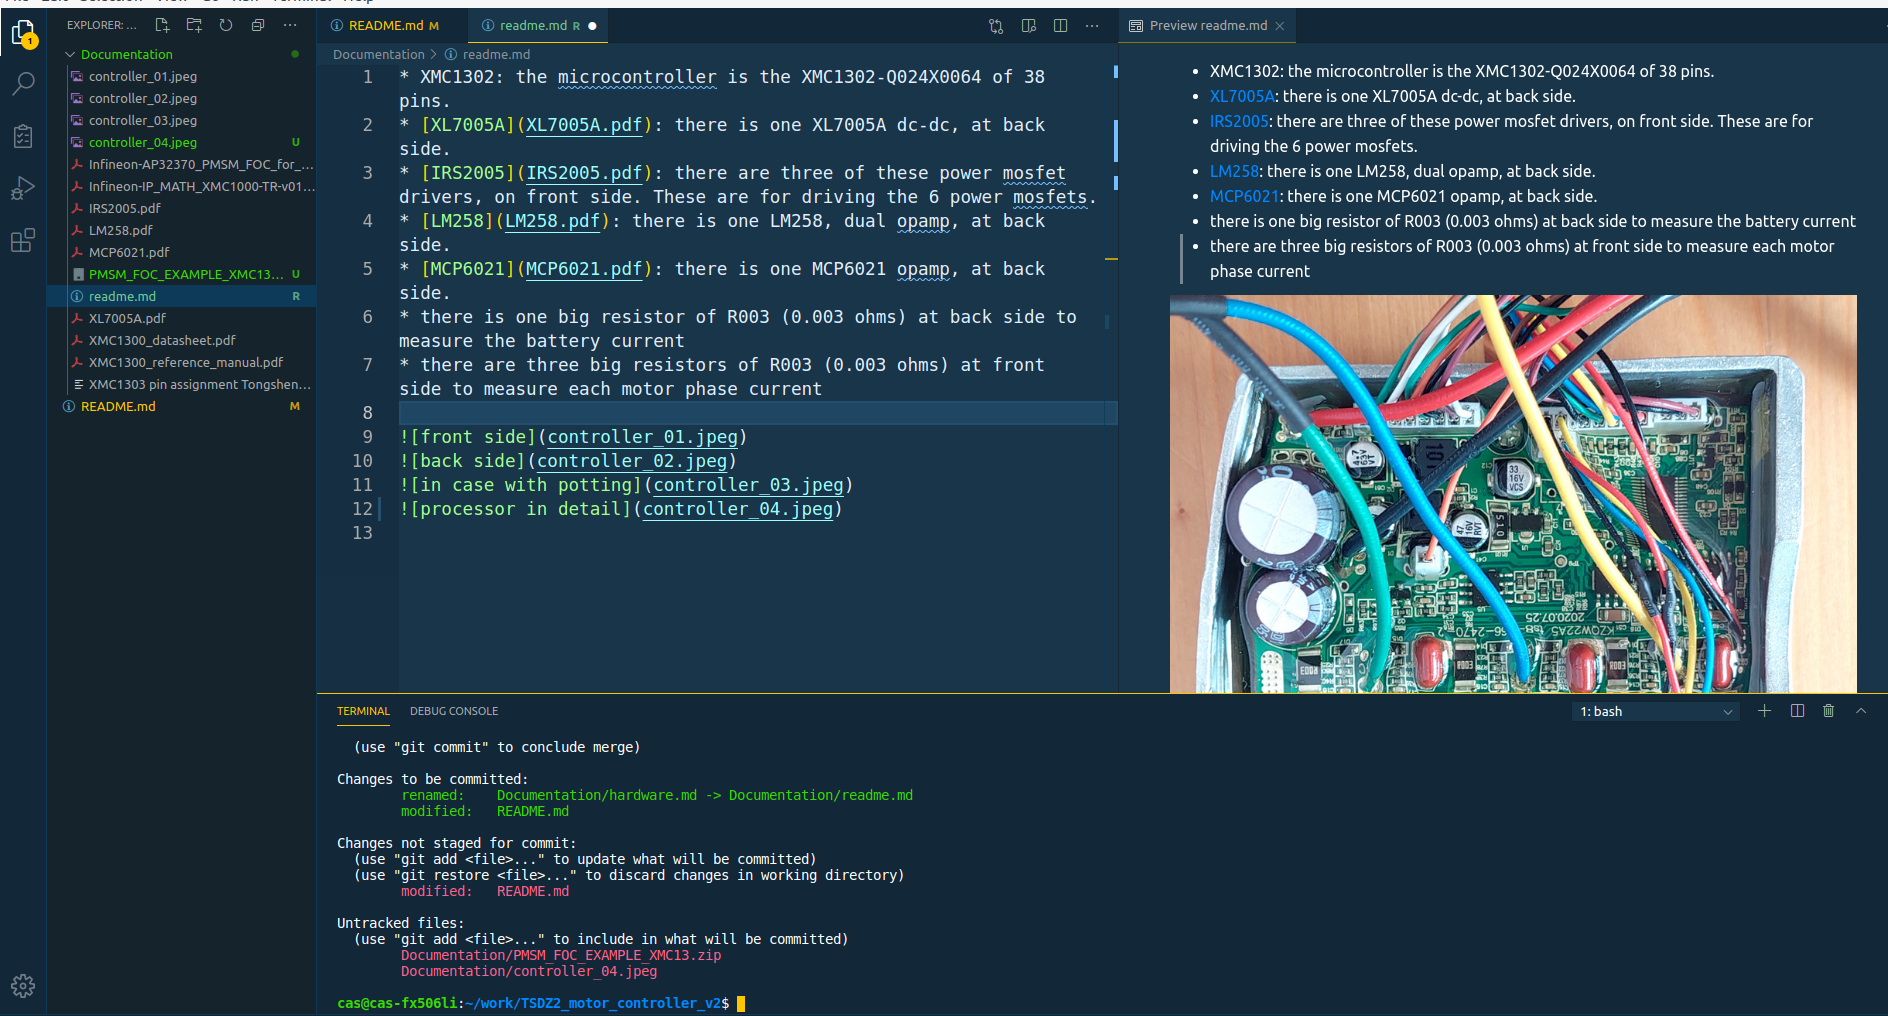Click the Documentation breadcrumb
Screen dimensions: 1888x1016
(x=378, y=55)
